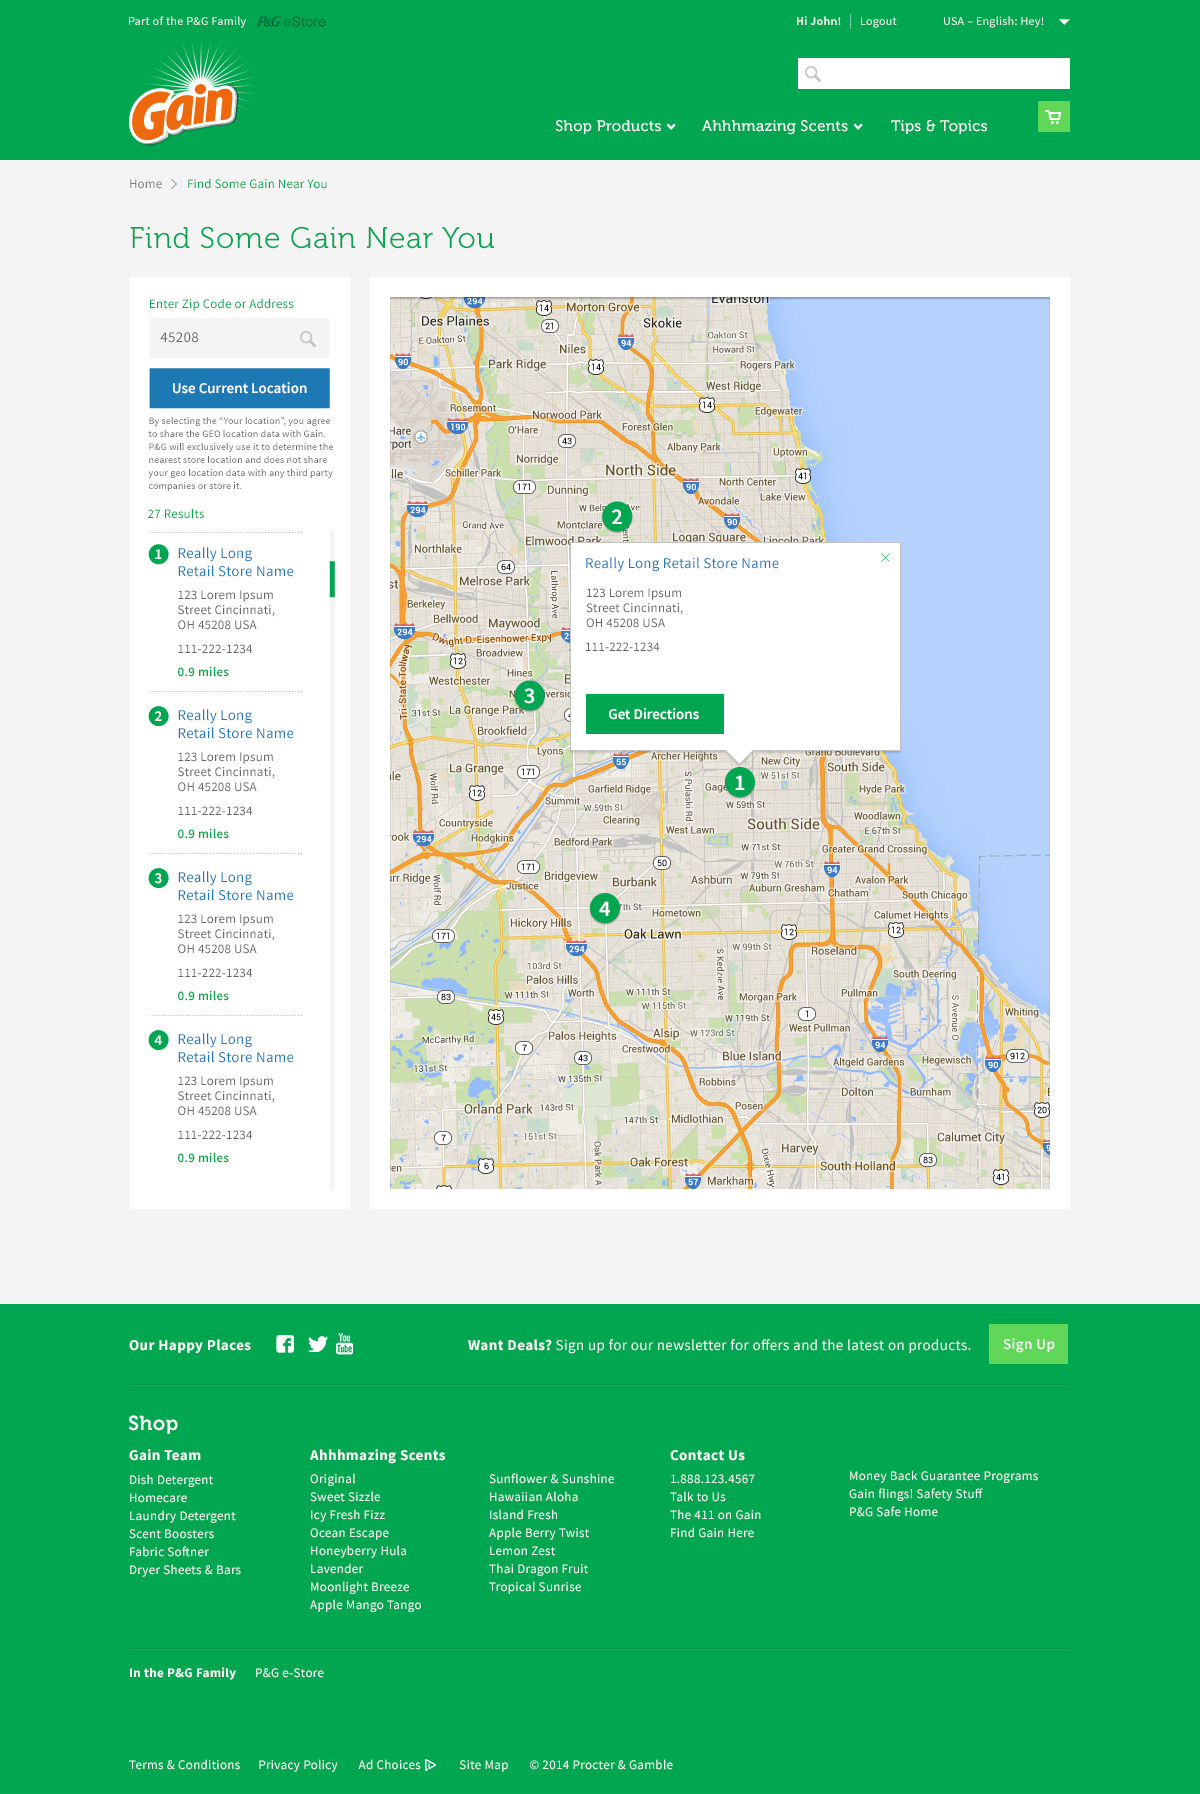Select map marker number 4
This screenshot has height=1794, width=1200.
(x=604, y=909)
